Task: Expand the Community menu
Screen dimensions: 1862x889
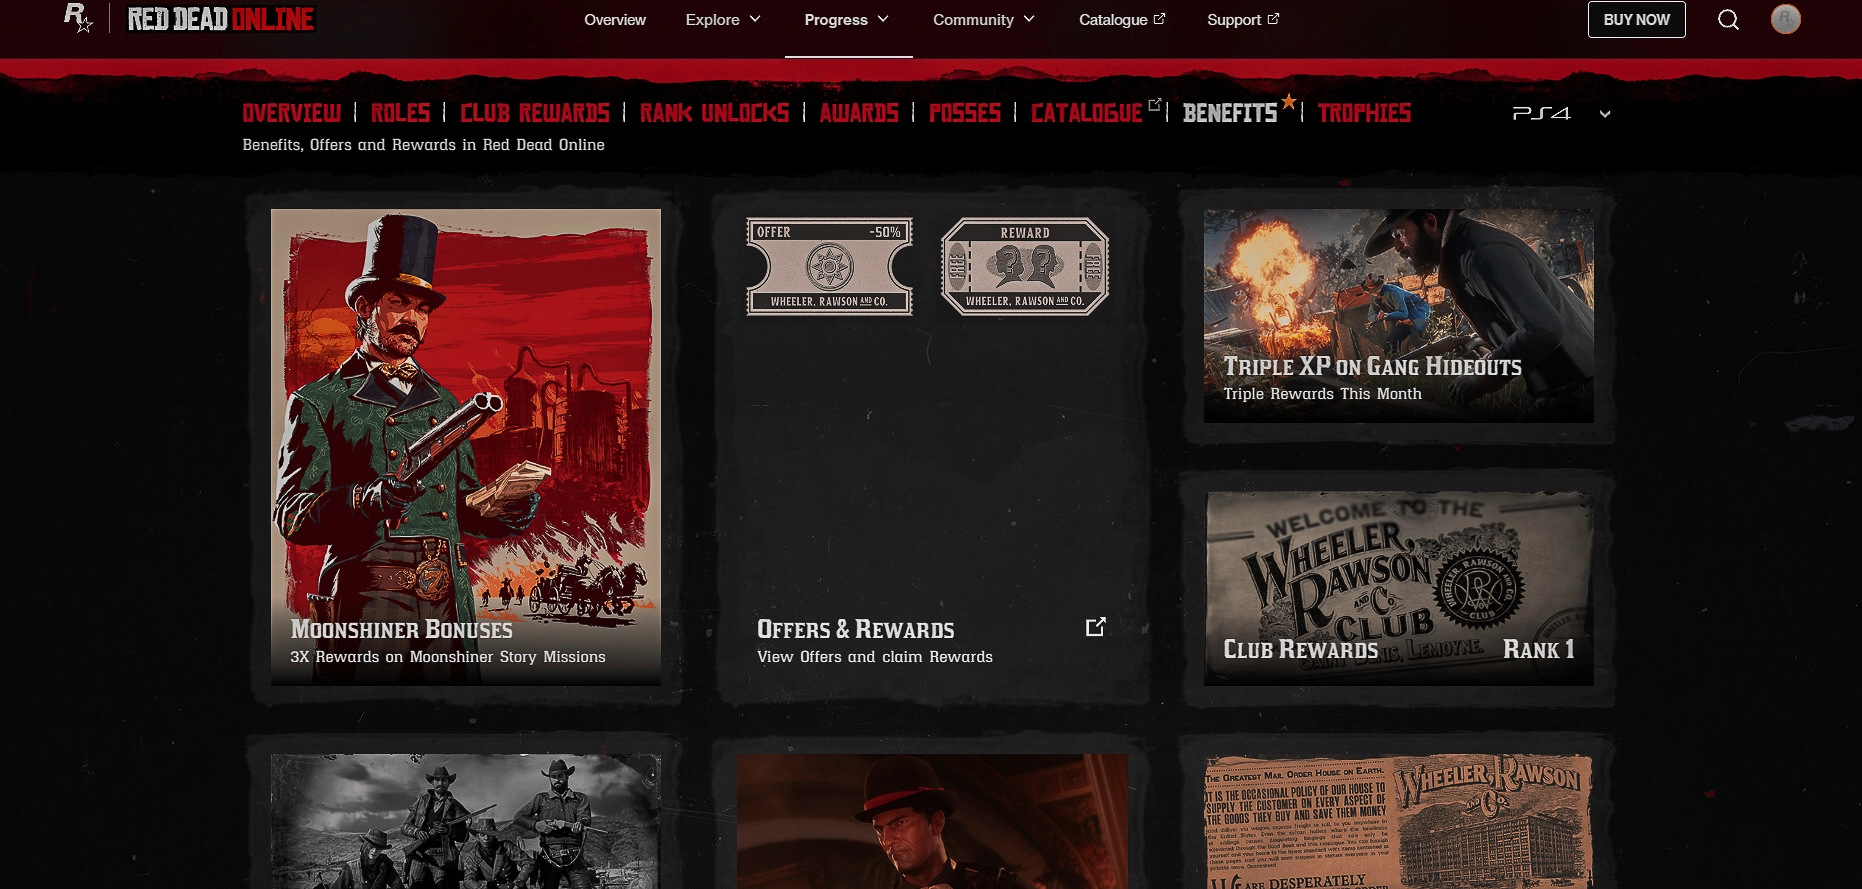Action: point(984,20)
